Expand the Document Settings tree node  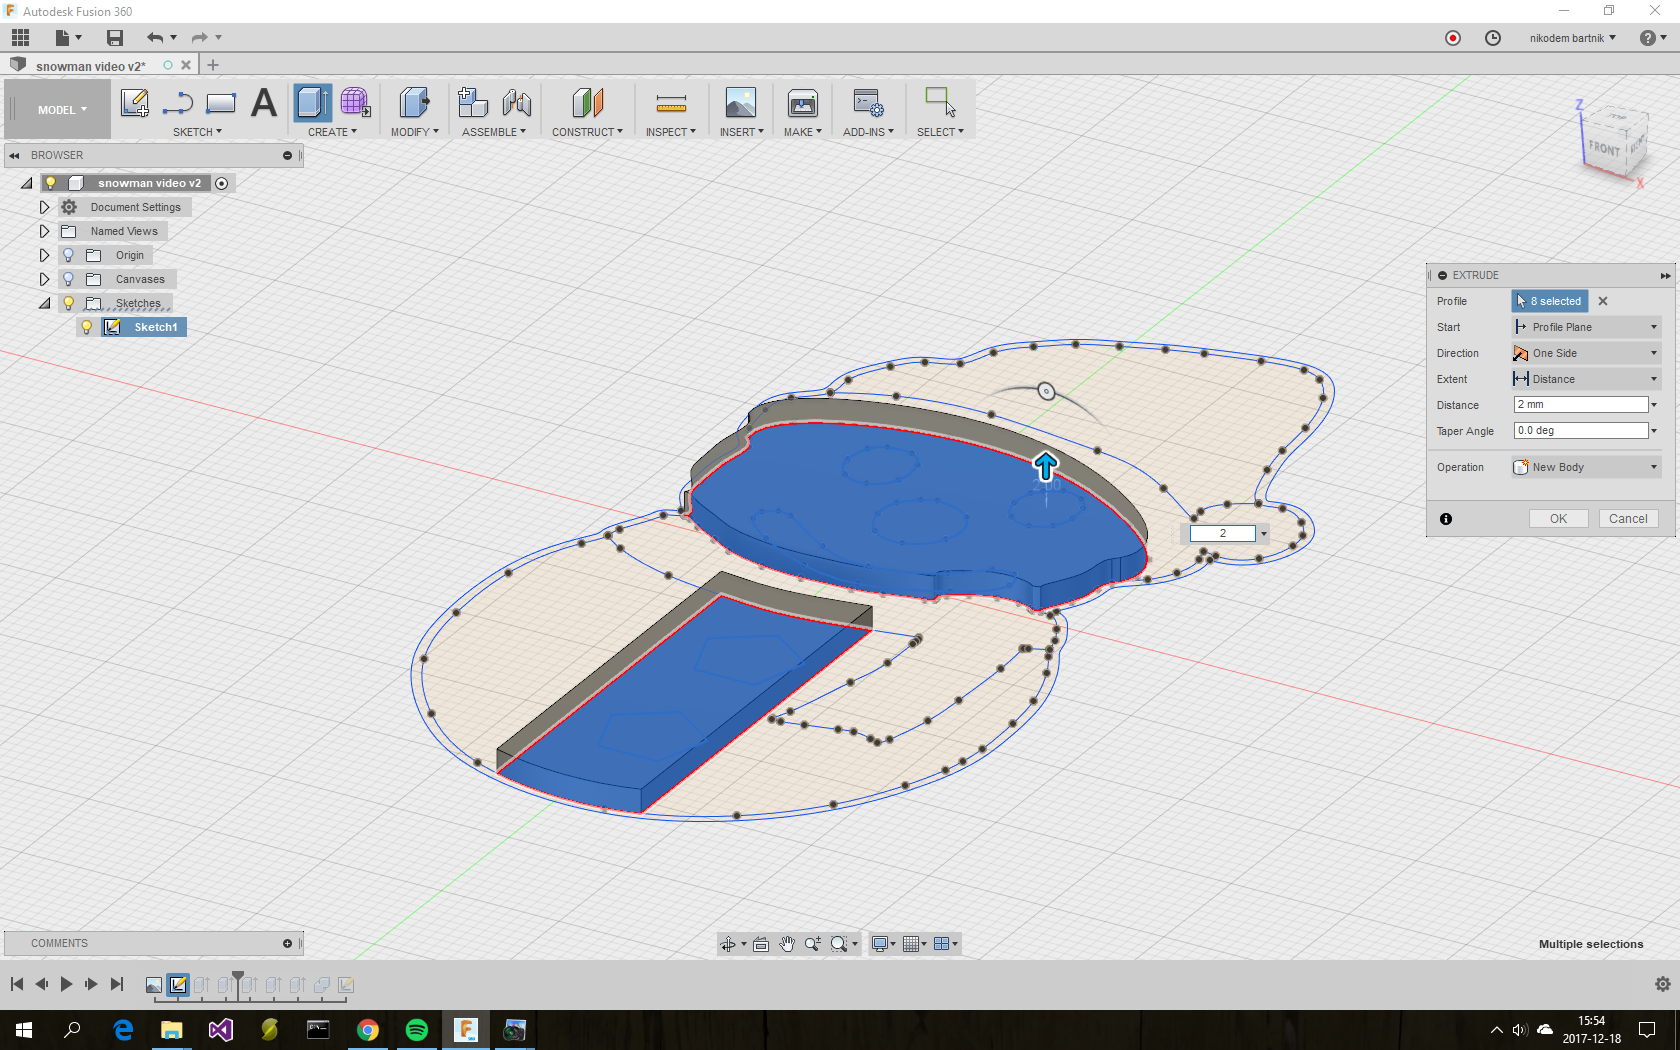(44, 207)
